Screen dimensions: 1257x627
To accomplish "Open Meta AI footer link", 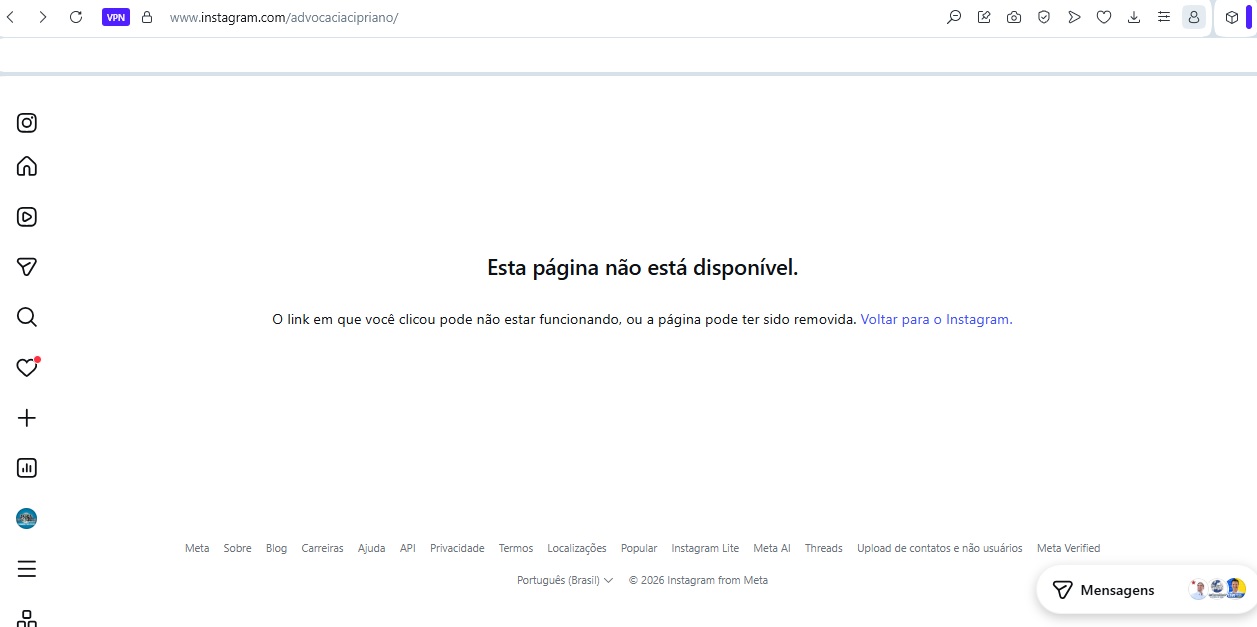I will (772, 548).
